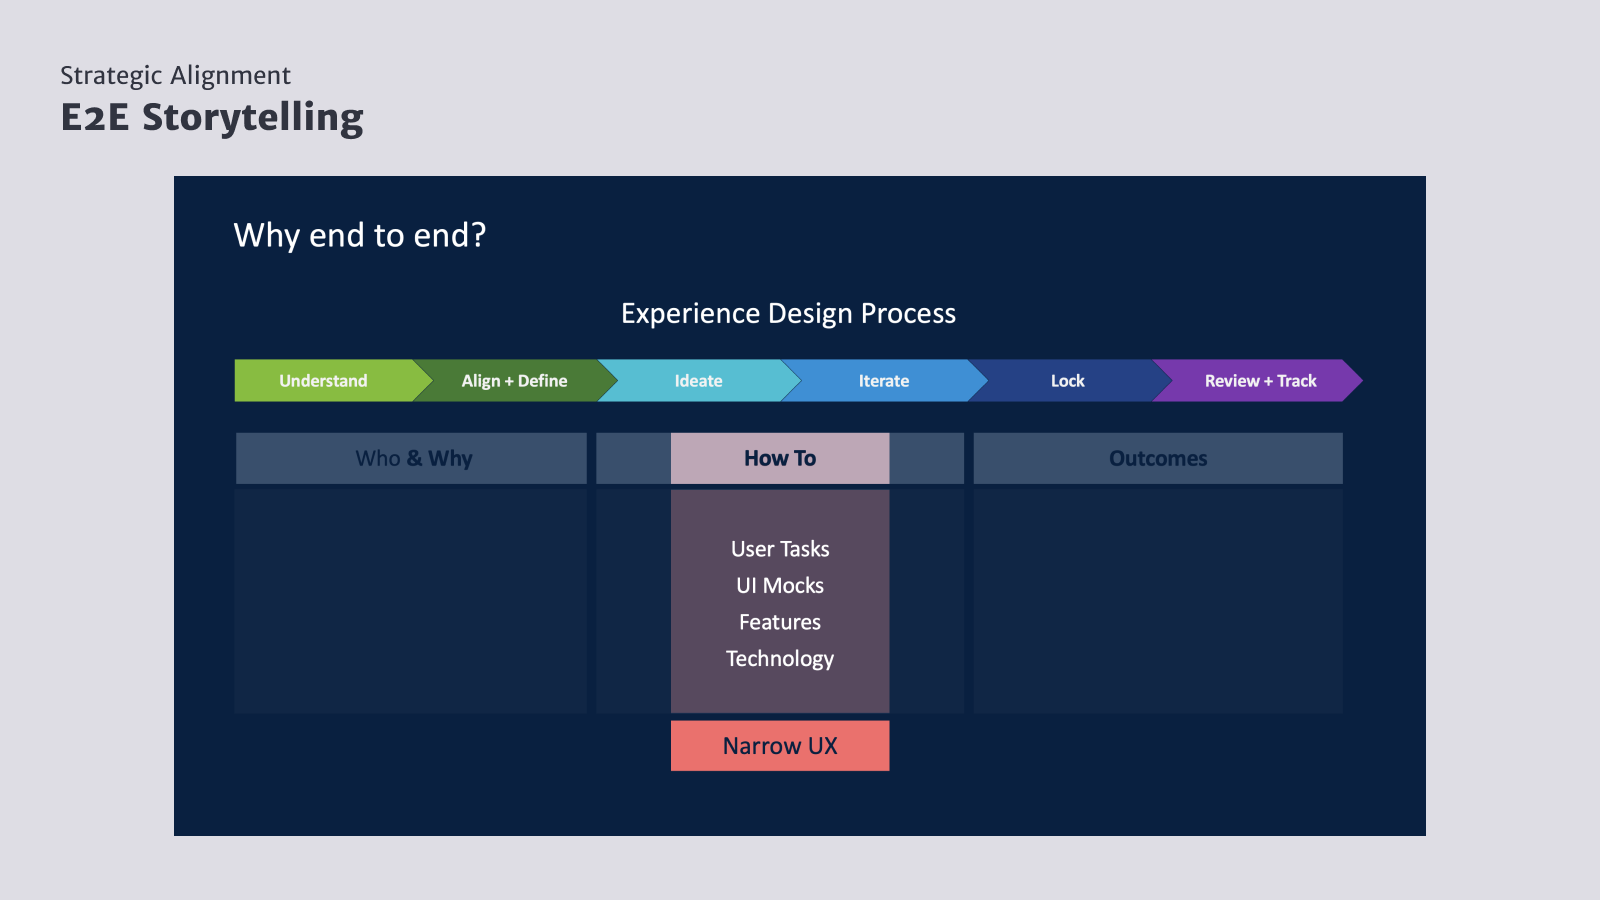Click the User Tasks text item
The width and height of the screenshot is (1600, 900).
pos(780,549)
